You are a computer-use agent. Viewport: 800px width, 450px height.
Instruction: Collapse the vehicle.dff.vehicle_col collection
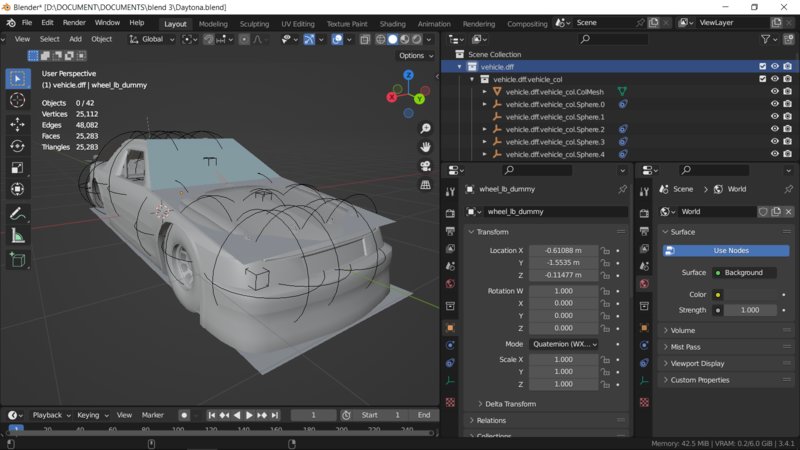(x=472, y=80)
